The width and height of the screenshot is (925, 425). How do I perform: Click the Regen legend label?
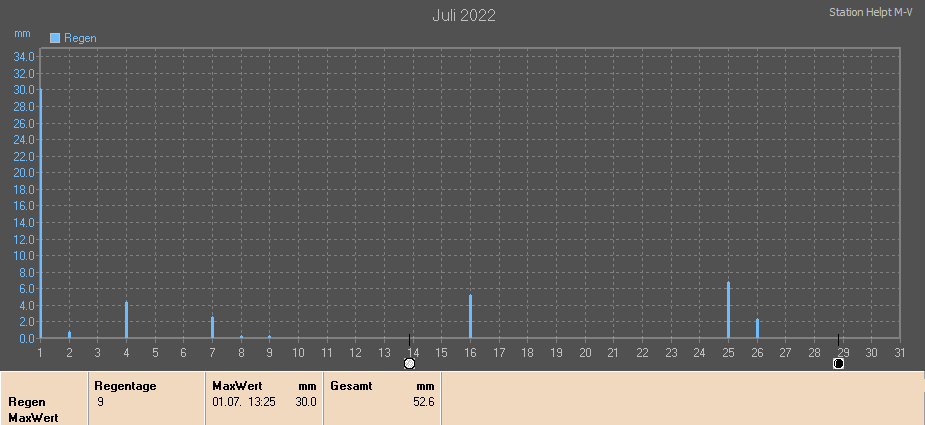80,38
